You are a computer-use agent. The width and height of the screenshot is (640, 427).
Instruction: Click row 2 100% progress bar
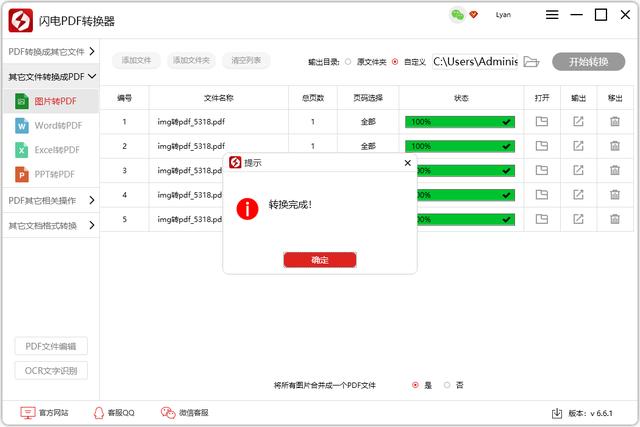pyautogui.click(x=460, y=146)
